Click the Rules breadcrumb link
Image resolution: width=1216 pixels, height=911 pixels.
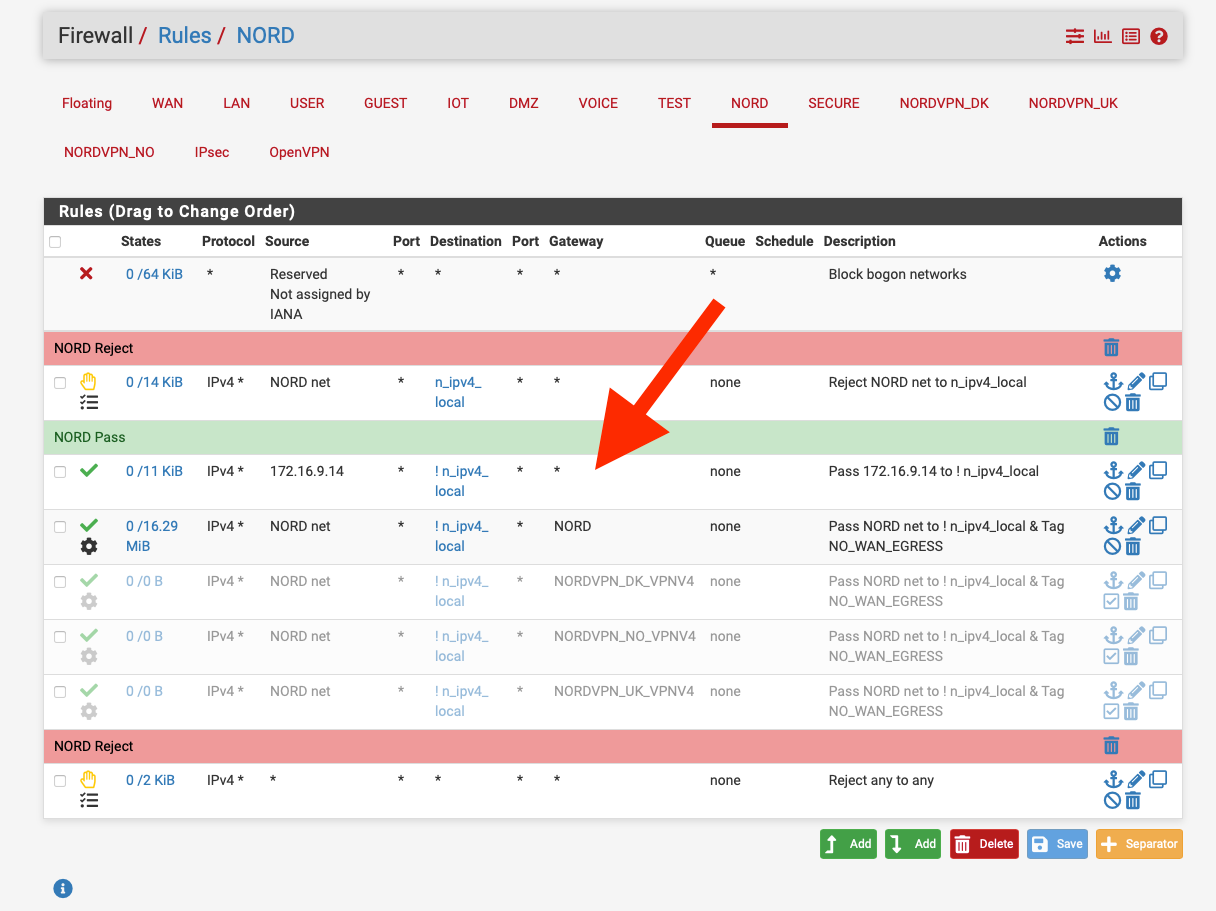[185, 36]
